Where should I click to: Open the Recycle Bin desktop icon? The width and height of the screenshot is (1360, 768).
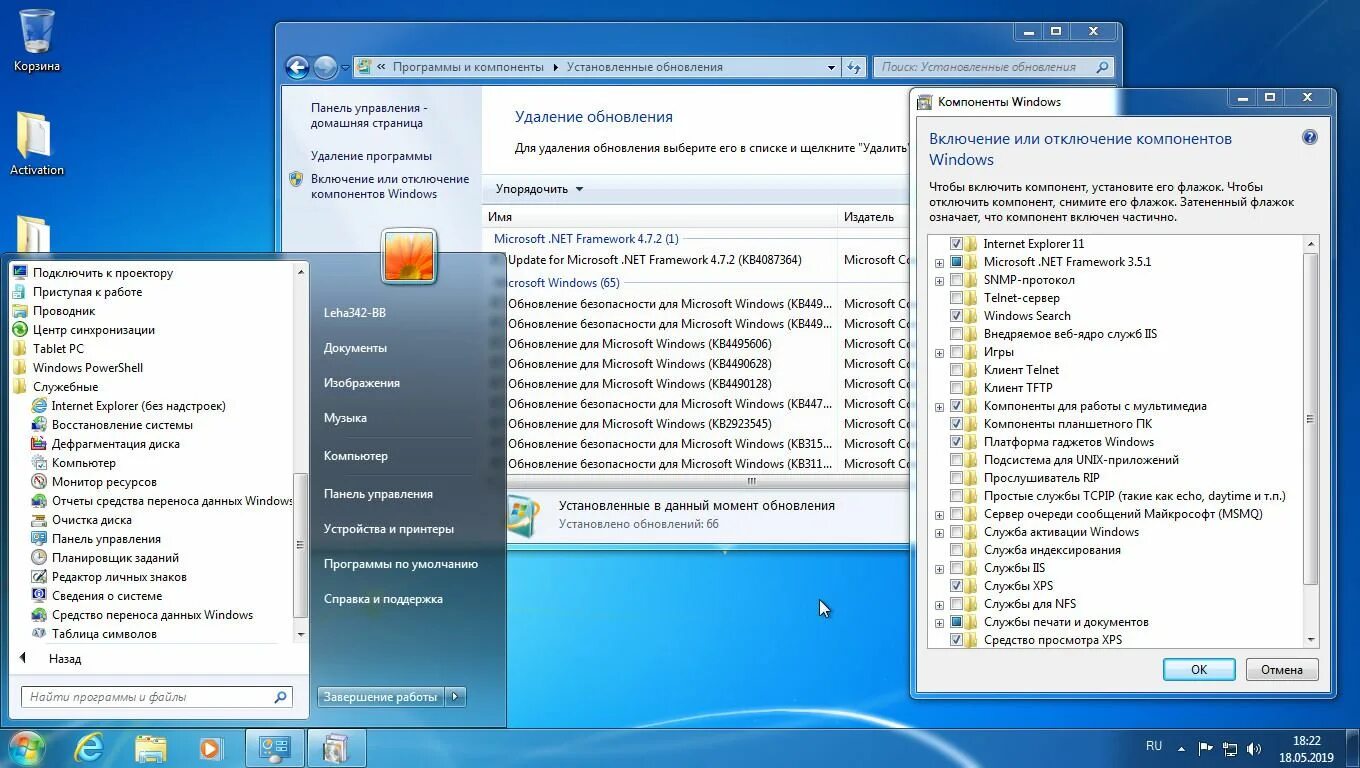[x=37, y=40]
